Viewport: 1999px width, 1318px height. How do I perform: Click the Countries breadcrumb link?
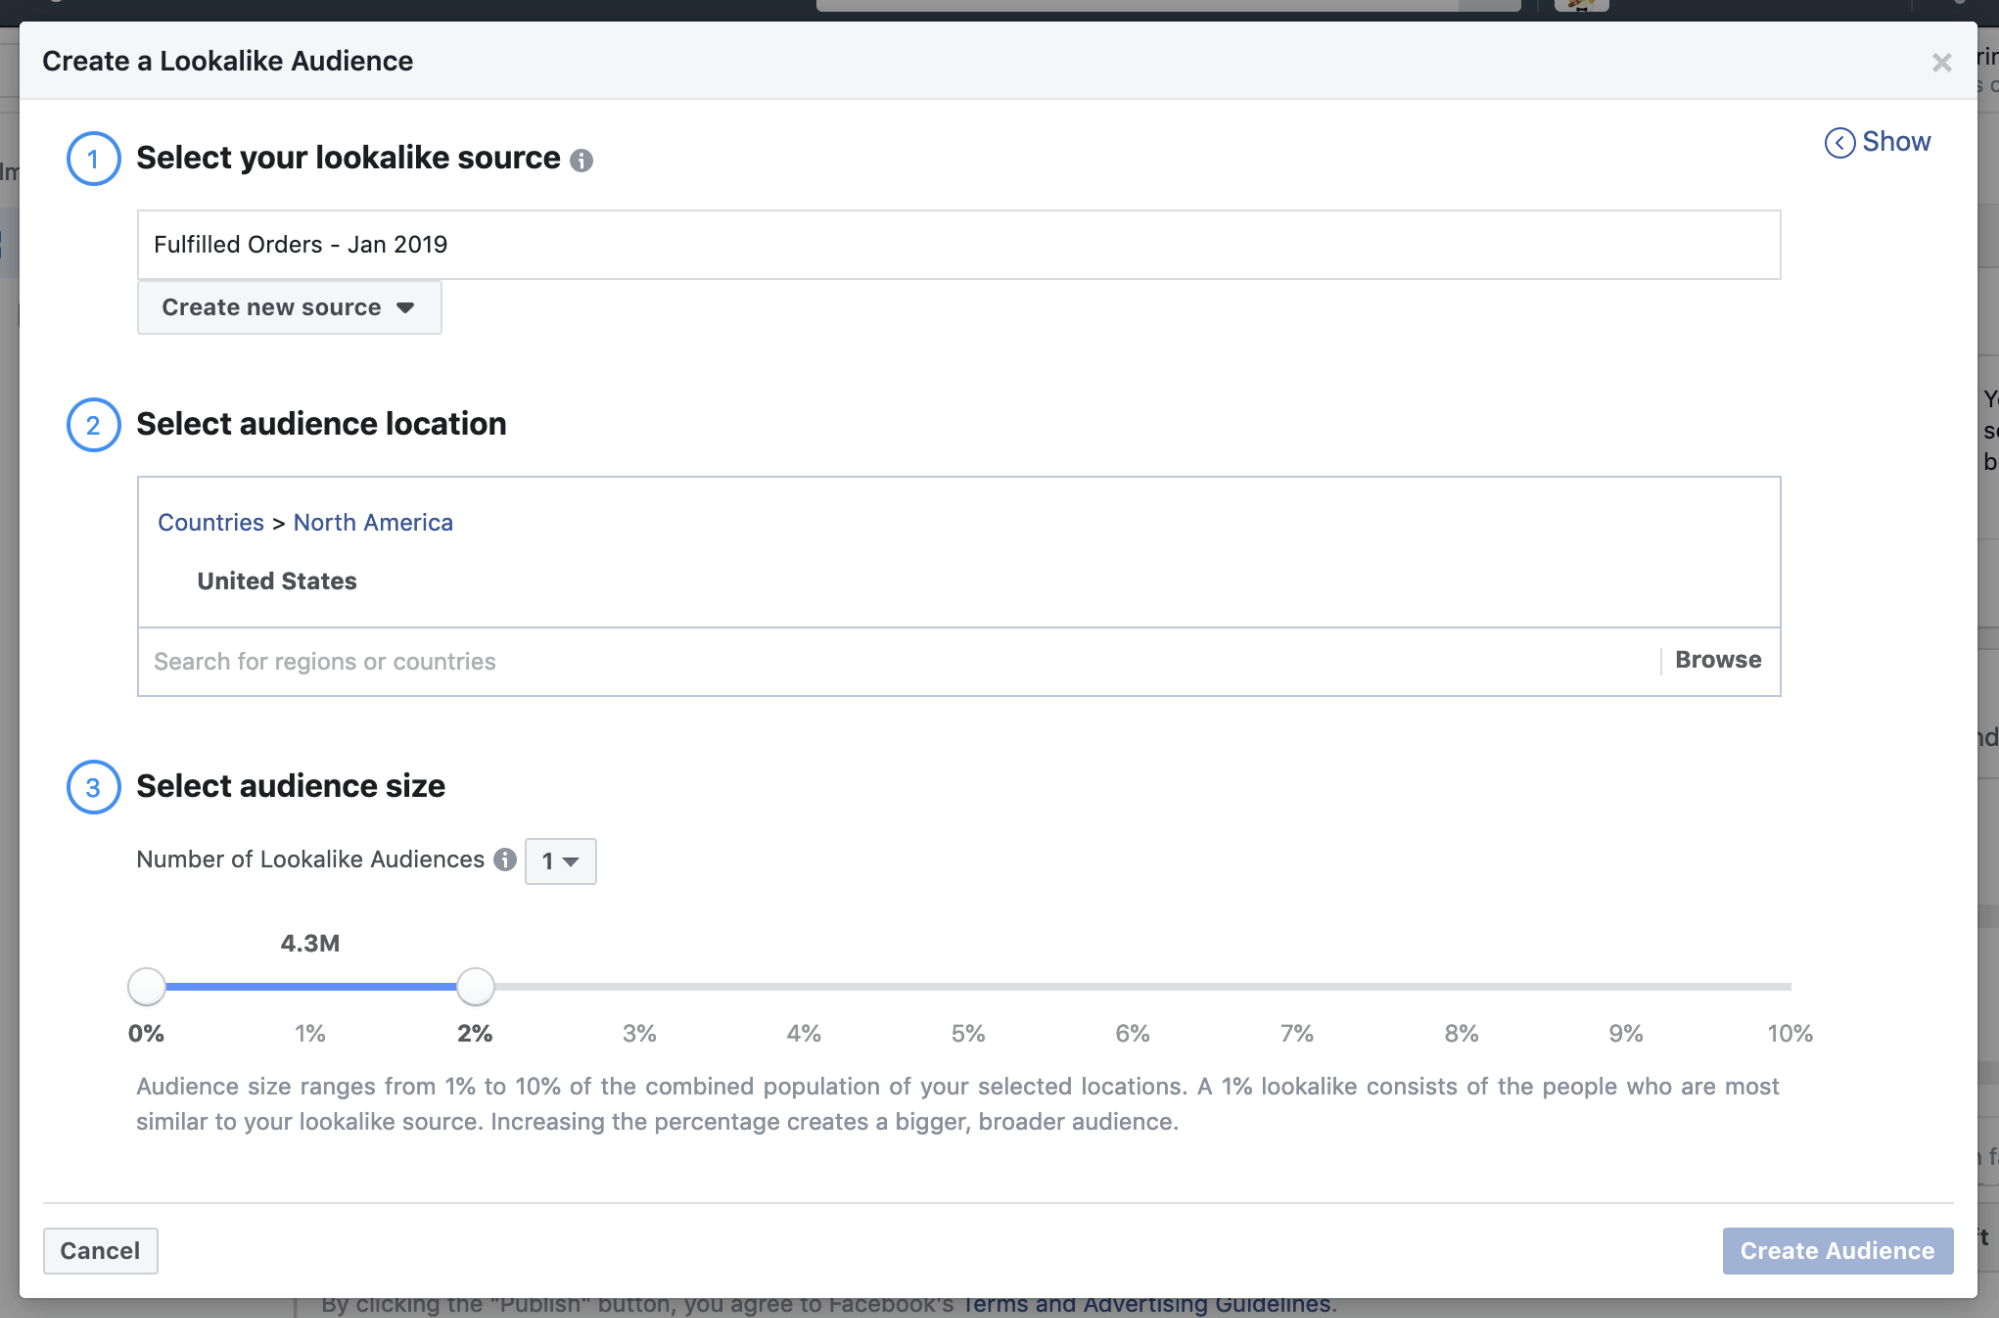click(x=211, y=523)
